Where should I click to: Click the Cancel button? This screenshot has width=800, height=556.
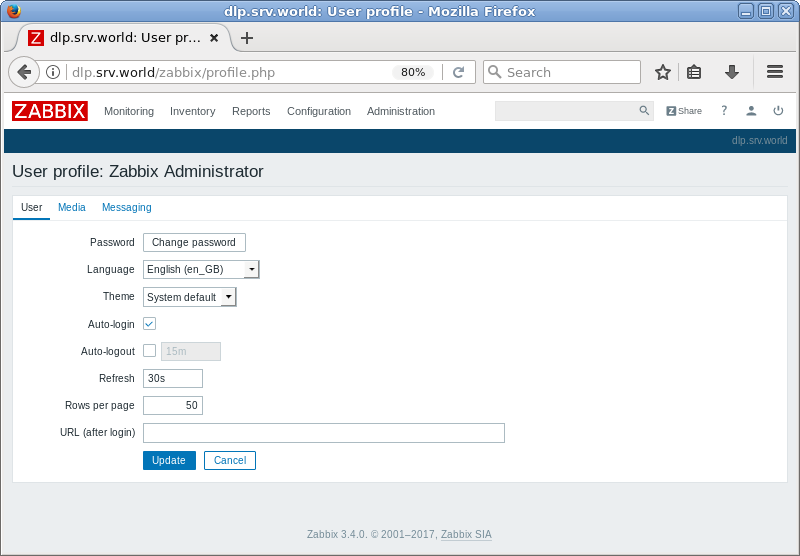230,460
